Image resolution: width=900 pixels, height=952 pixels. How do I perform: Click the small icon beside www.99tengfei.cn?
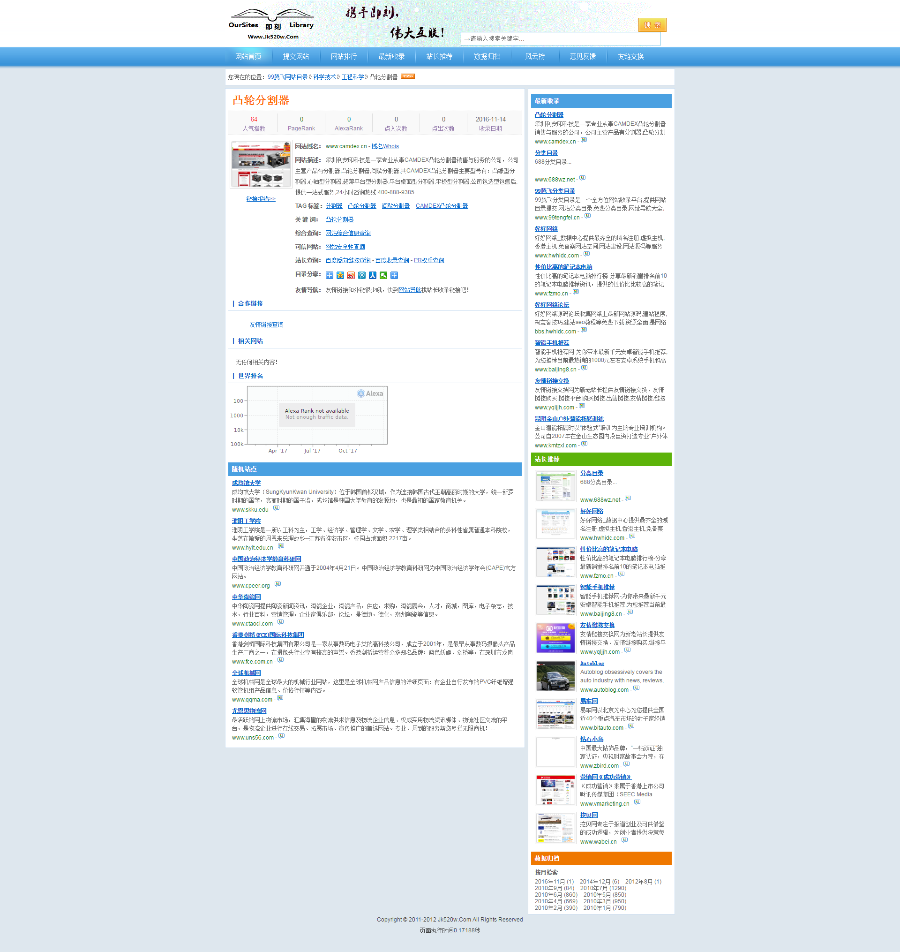(587, 216)
